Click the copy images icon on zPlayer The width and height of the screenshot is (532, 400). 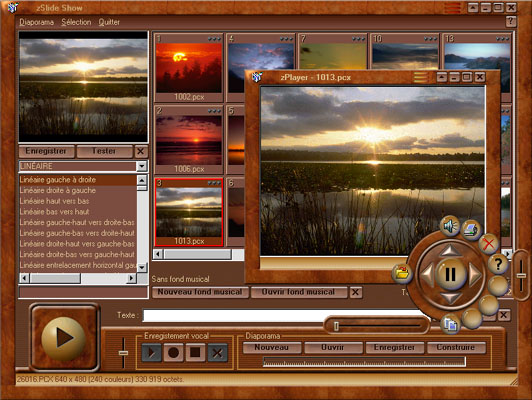(x=450, y=324)
